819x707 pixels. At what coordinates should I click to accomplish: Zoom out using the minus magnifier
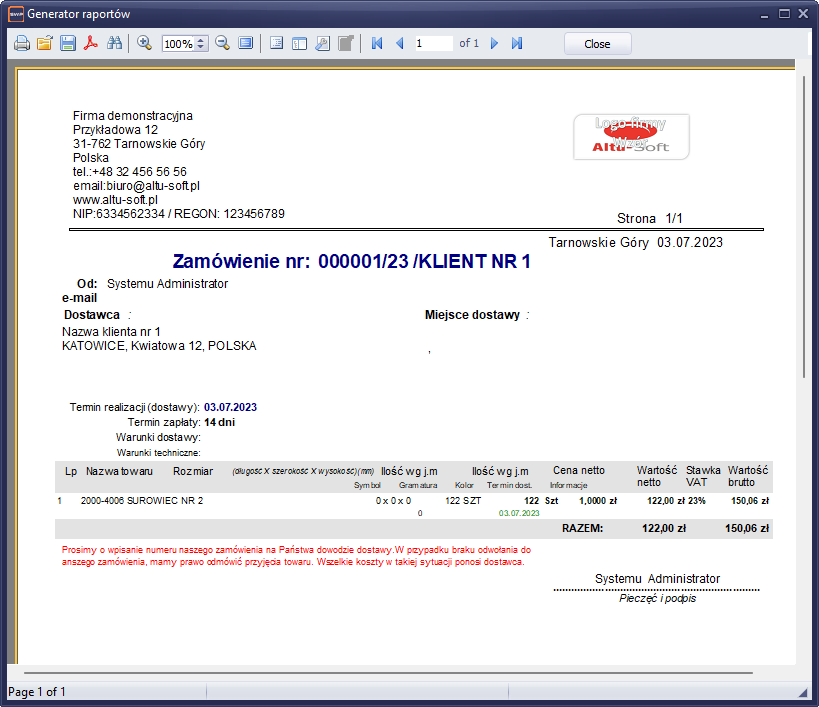[x=222, y=44]
